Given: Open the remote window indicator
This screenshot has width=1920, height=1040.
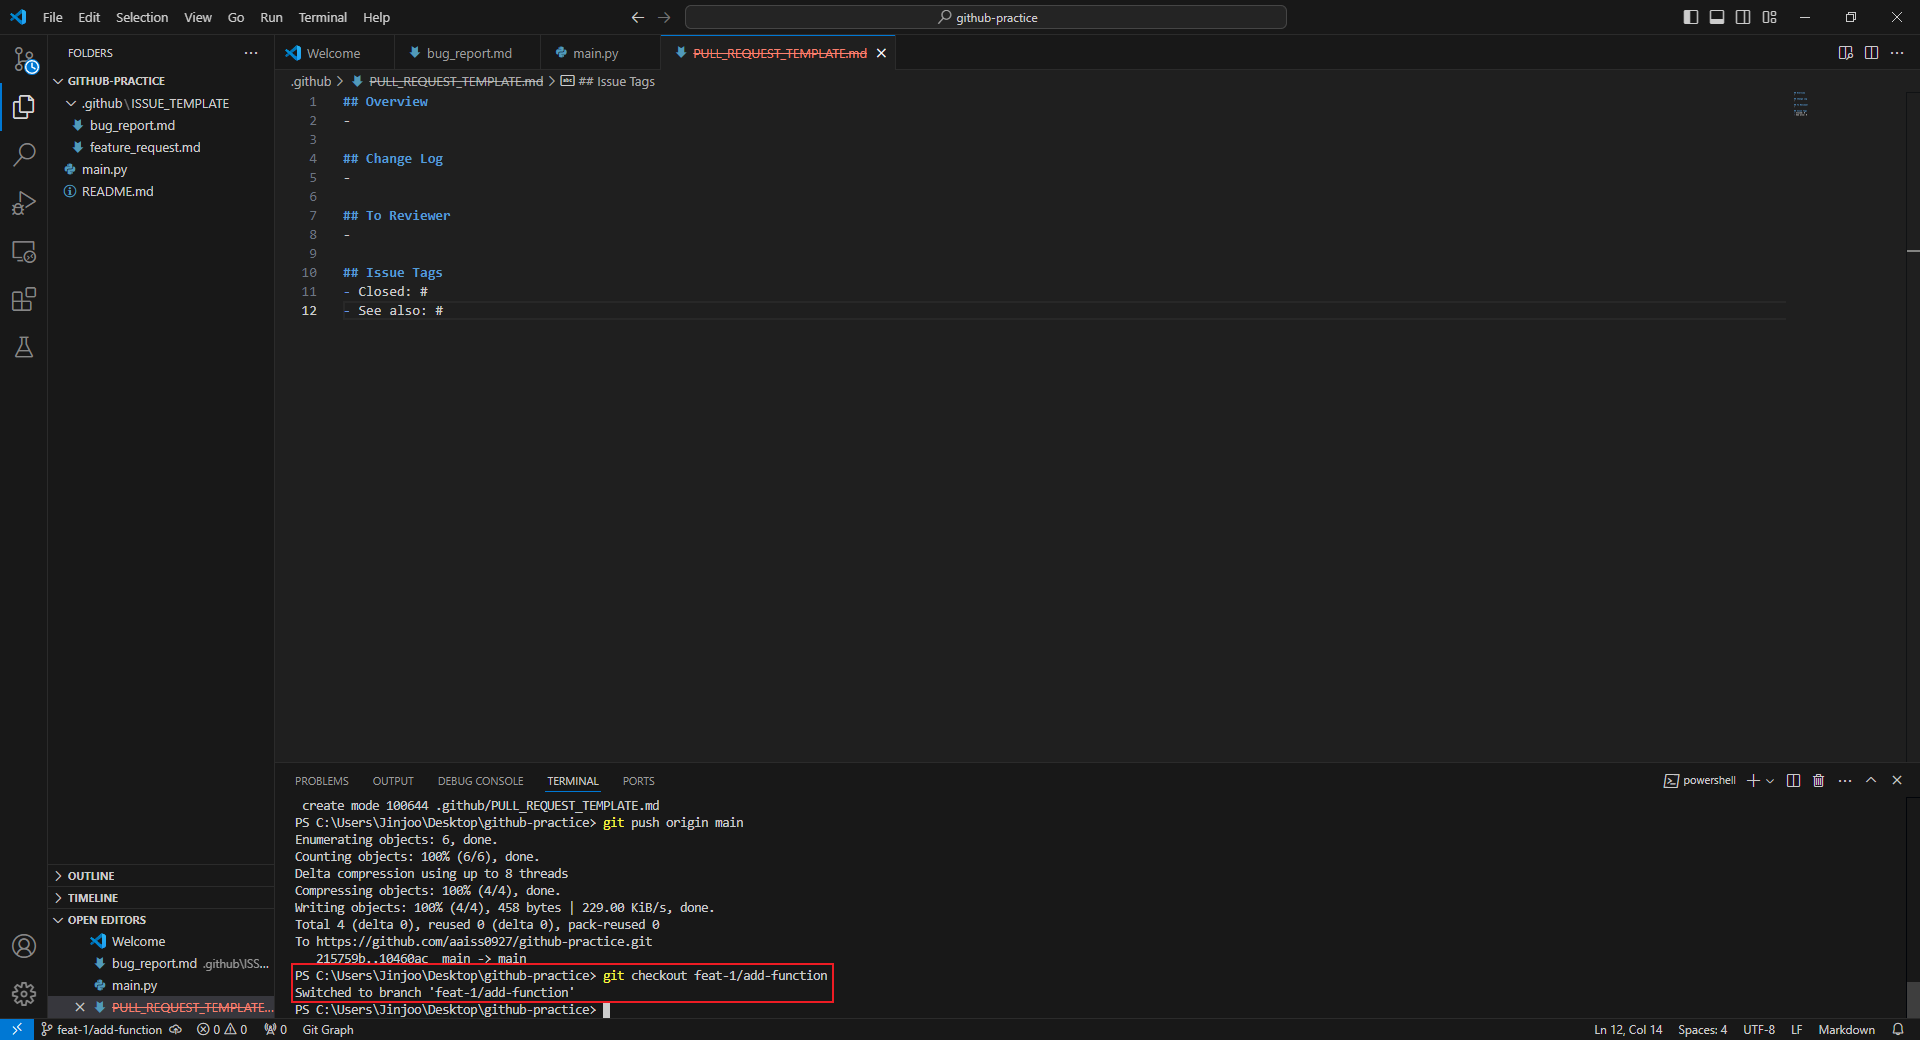Looking at the screenshot, I should (17, 1029).
